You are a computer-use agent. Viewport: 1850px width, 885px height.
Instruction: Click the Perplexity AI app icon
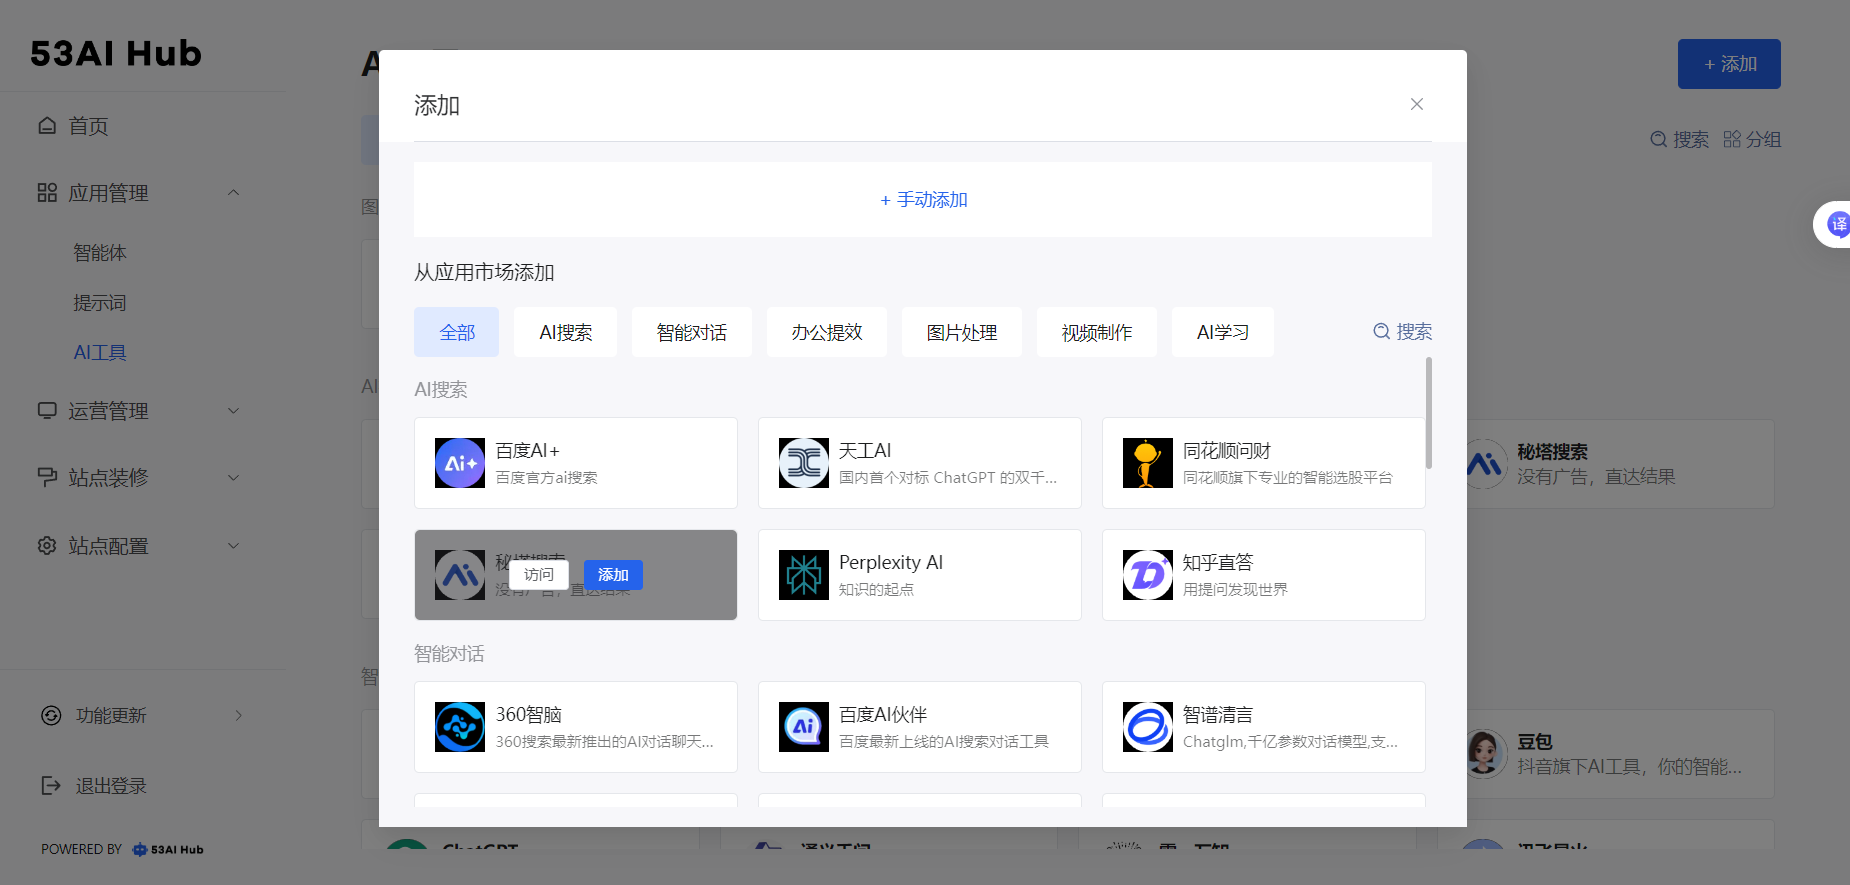(x=804, y=575)
